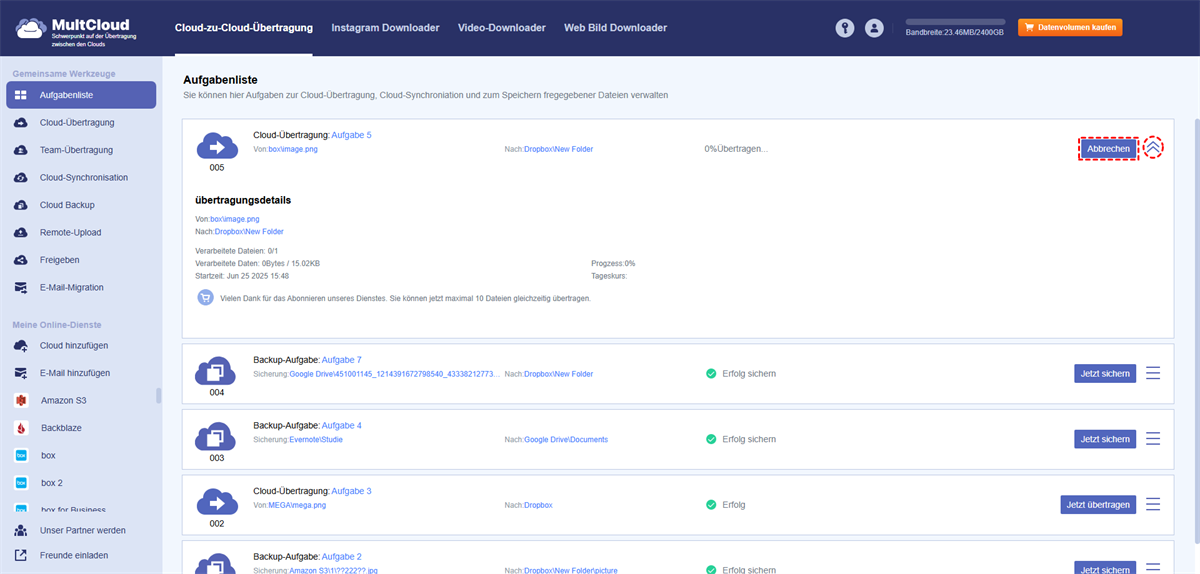1200x574 pixels.
Task: Click the E-Mail-Migration sidebar icon
Action: 21,287
